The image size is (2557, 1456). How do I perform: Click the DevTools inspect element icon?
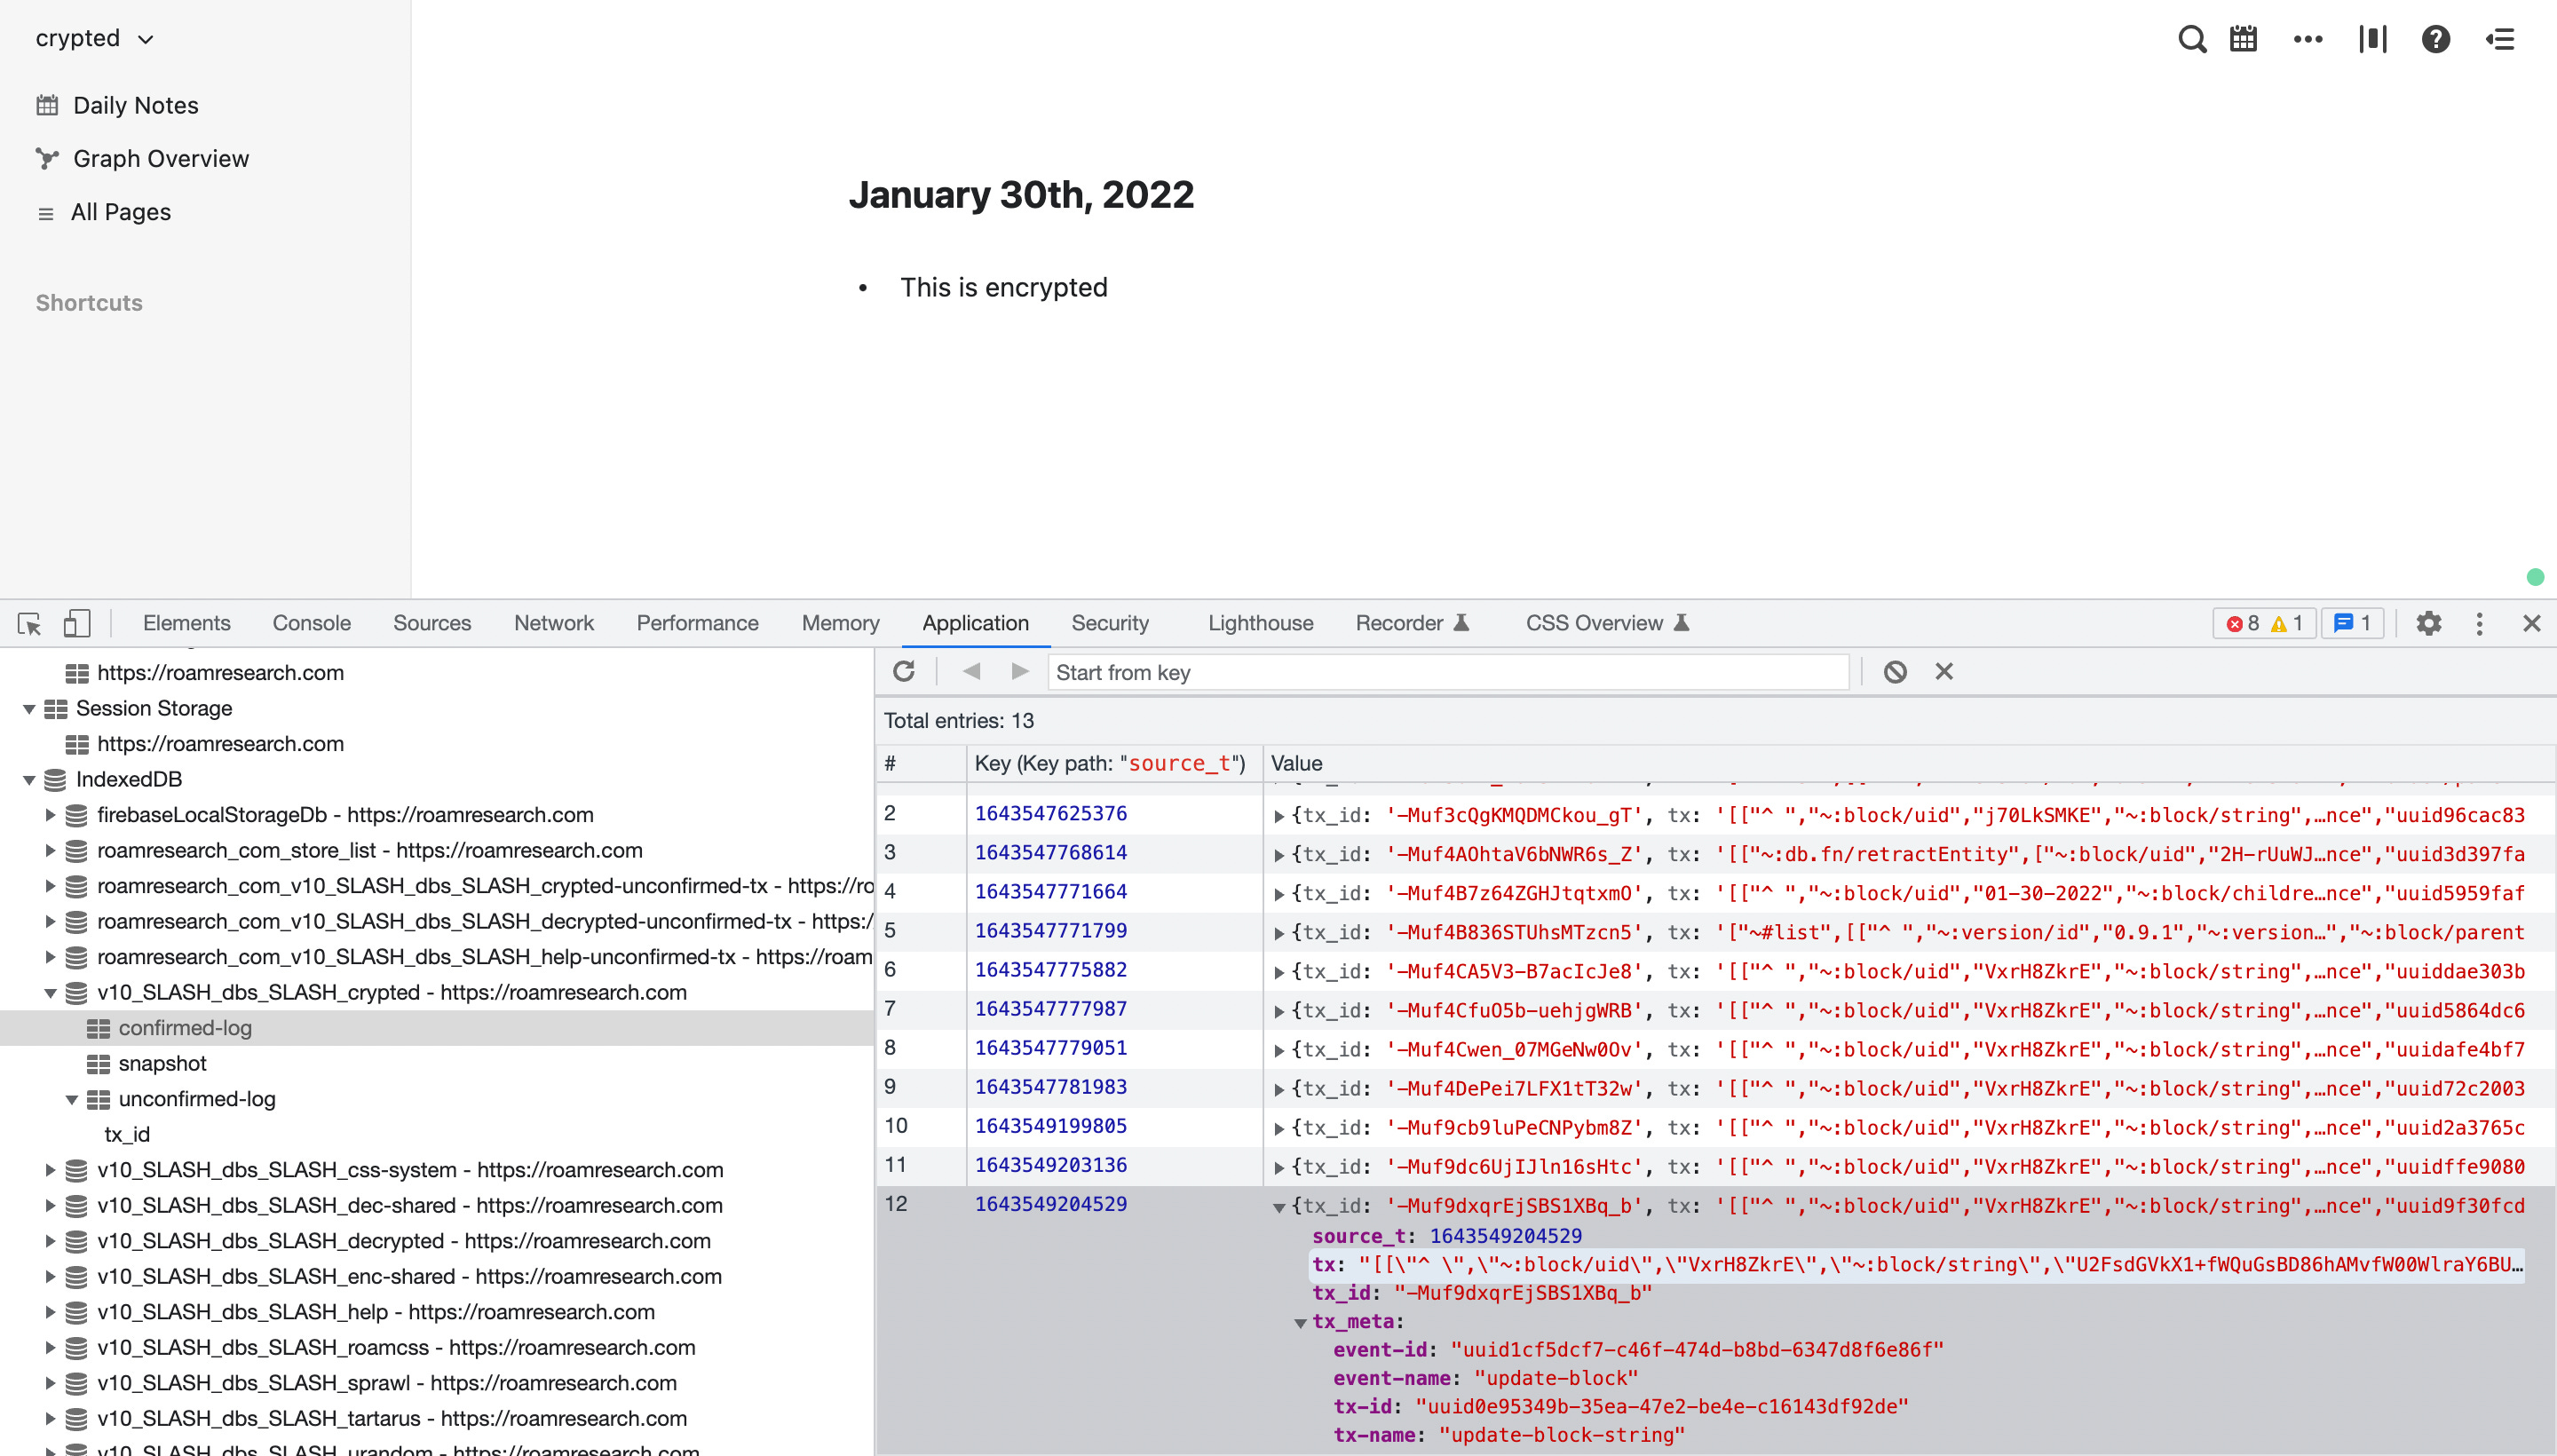point(29,623)
